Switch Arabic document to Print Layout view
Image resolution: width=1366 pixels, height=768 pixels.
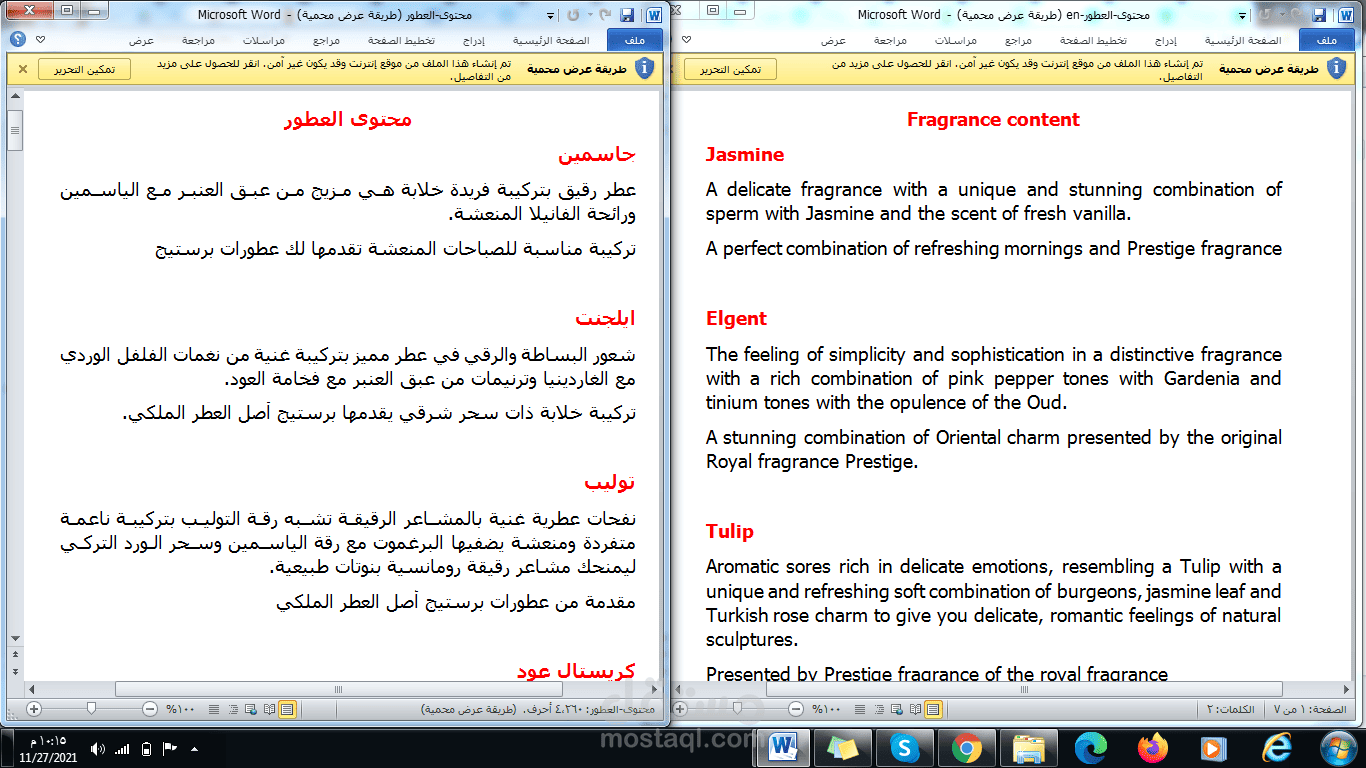(x=287, y=709)
